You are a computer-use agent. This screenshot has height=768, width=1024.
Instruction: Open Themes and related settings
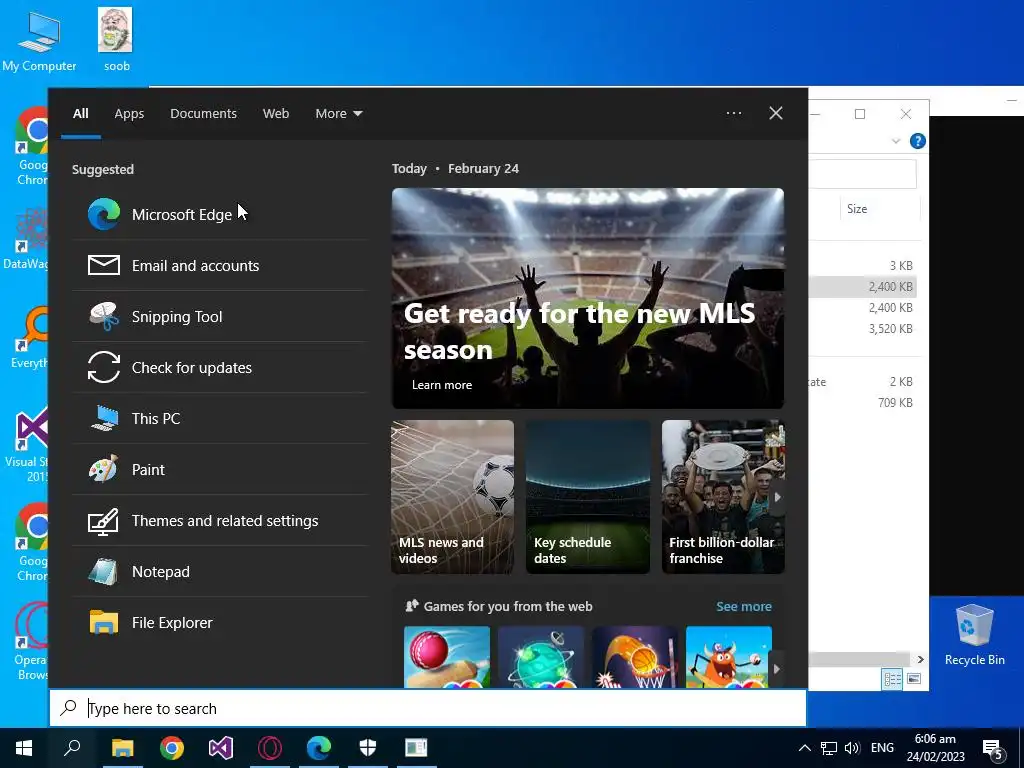[219, 520]
